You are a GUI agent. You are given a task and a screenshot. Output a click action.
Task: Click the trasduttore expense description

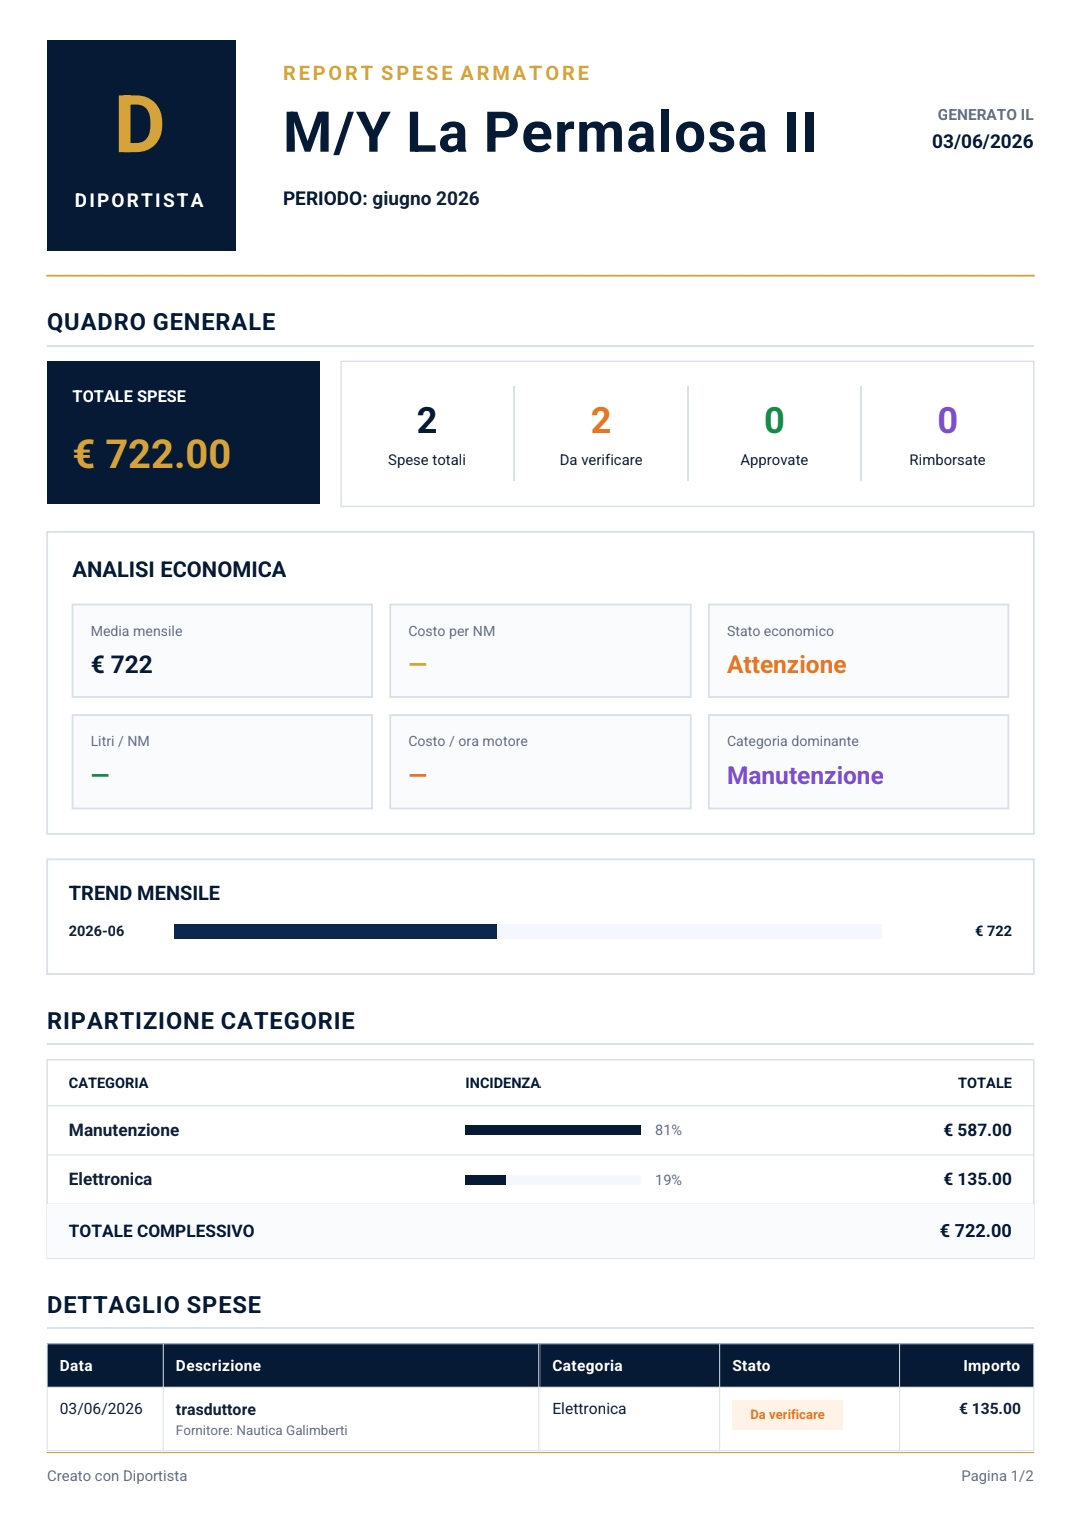pyautogui.click(x=215, y=1409)
